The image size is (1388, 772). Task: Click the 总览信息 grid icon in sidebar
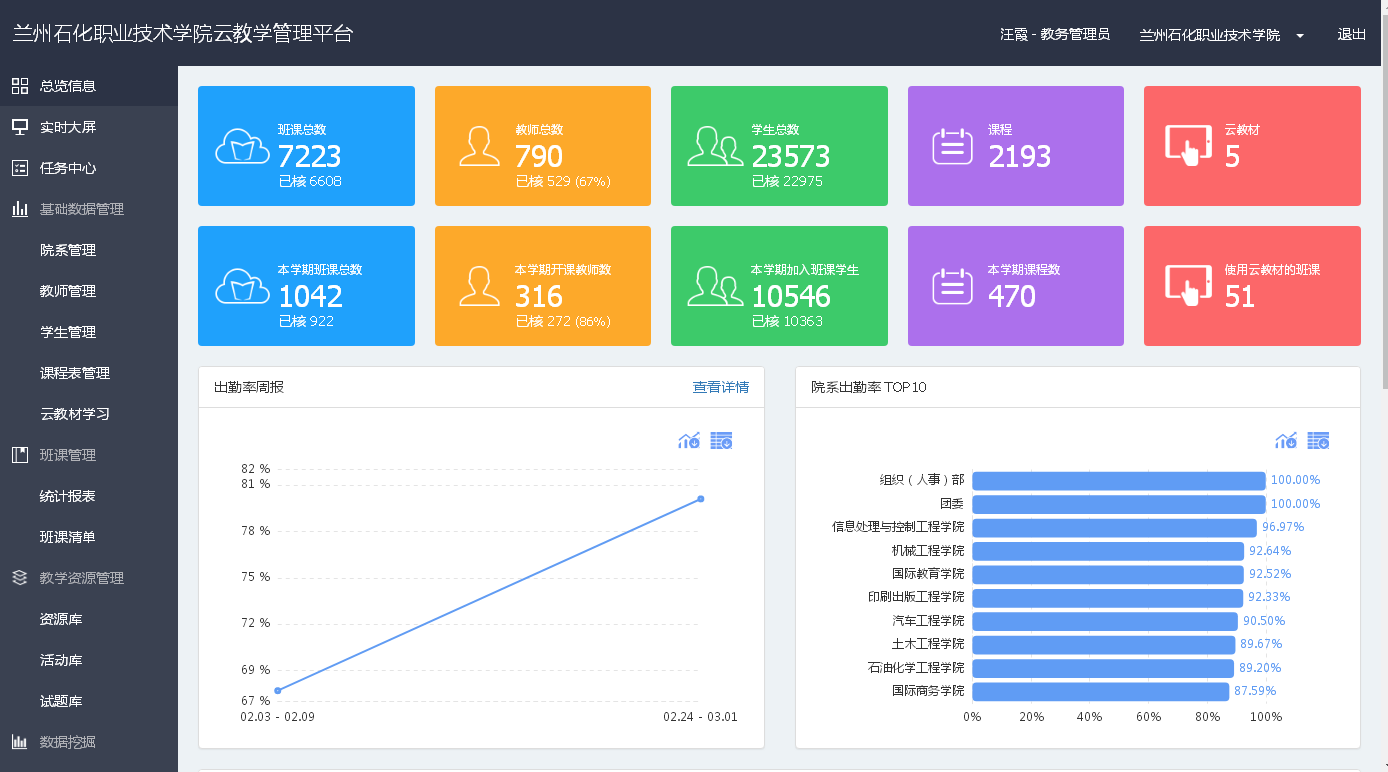pos(20,86)
